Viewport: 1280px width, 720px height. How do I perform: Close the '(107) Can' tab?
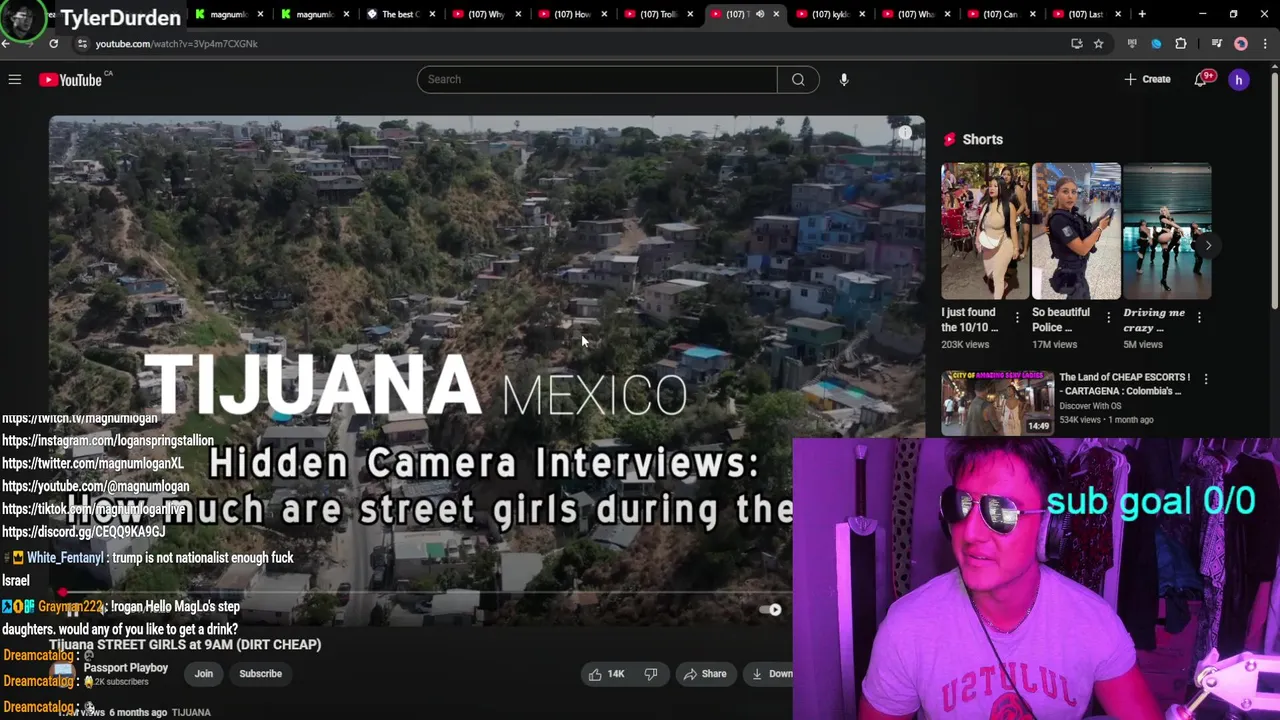click(1033, 14)
